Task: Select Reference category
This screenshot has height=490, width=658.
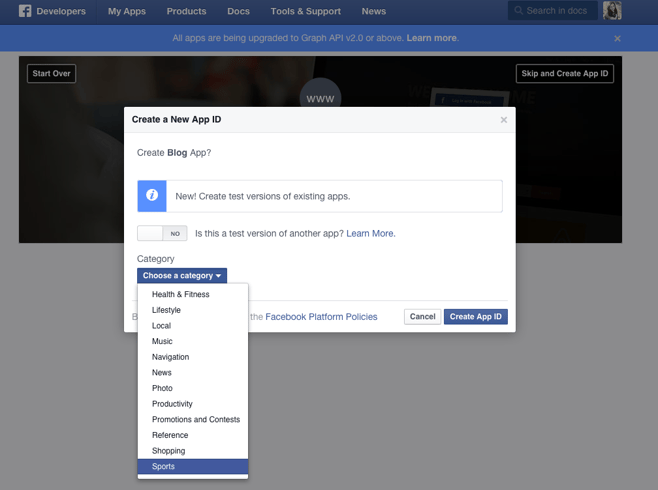Action: click(193, 435)
